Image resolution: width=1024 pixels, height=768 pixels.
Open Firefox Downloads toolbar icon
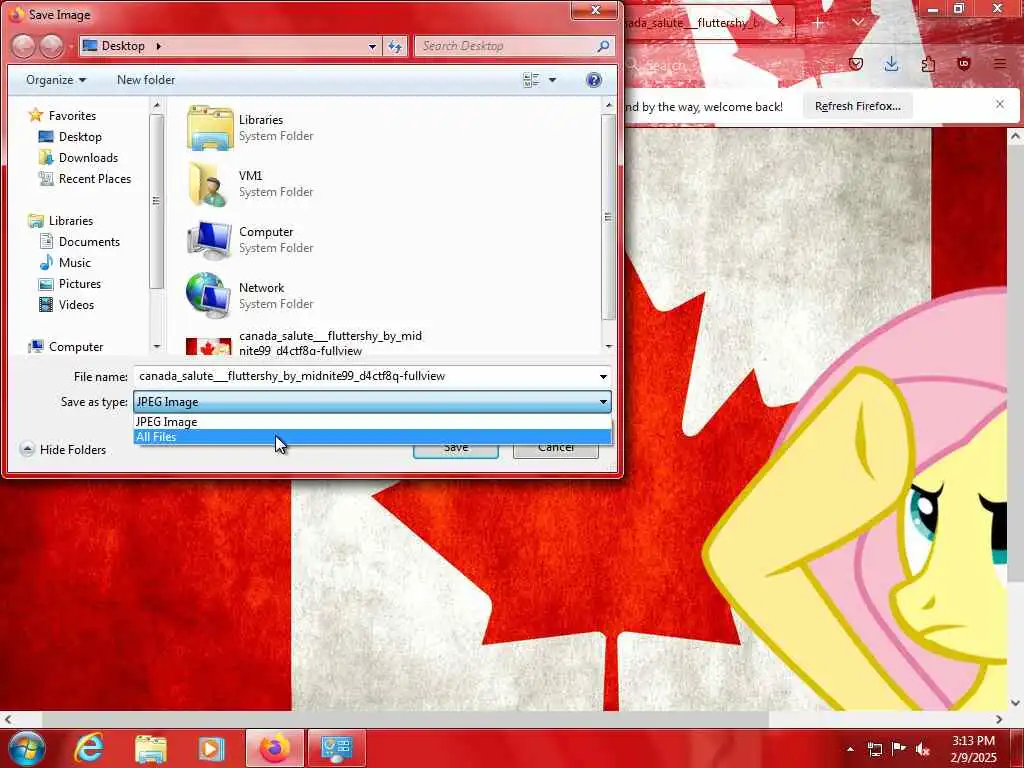[891, 63]
